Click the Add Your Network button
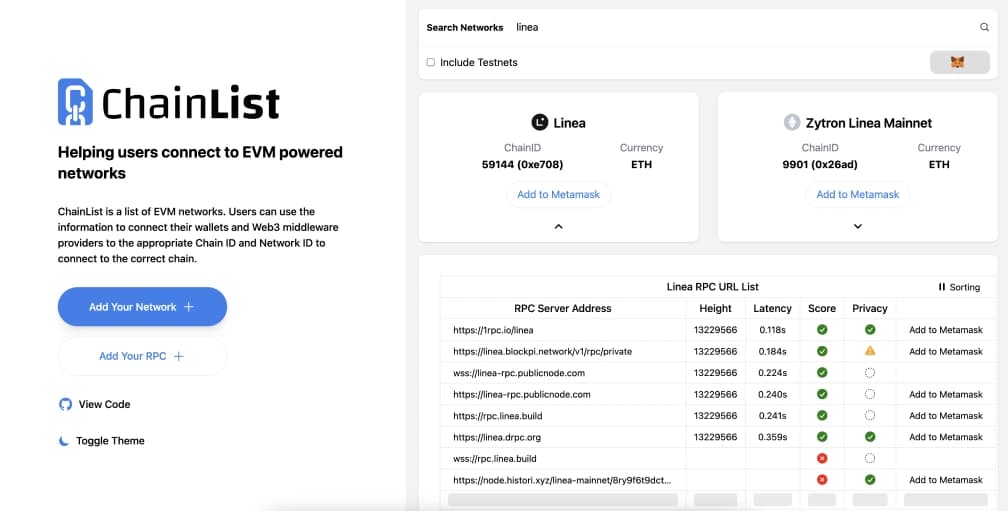1008x511 pixels. tap(142, 307)
